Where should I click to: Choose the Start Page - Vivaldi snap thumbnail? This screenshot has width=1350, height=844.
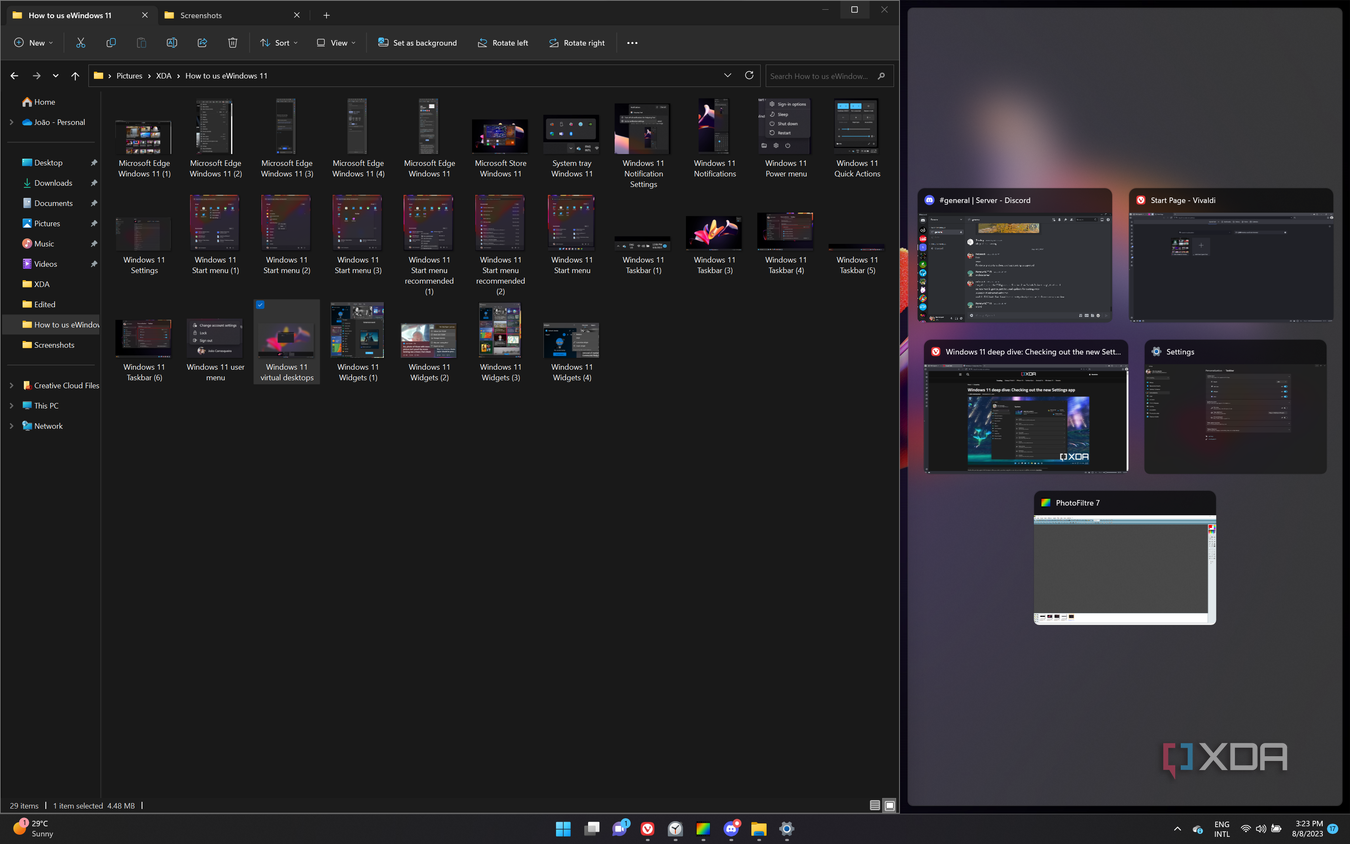pos(1231,255)
